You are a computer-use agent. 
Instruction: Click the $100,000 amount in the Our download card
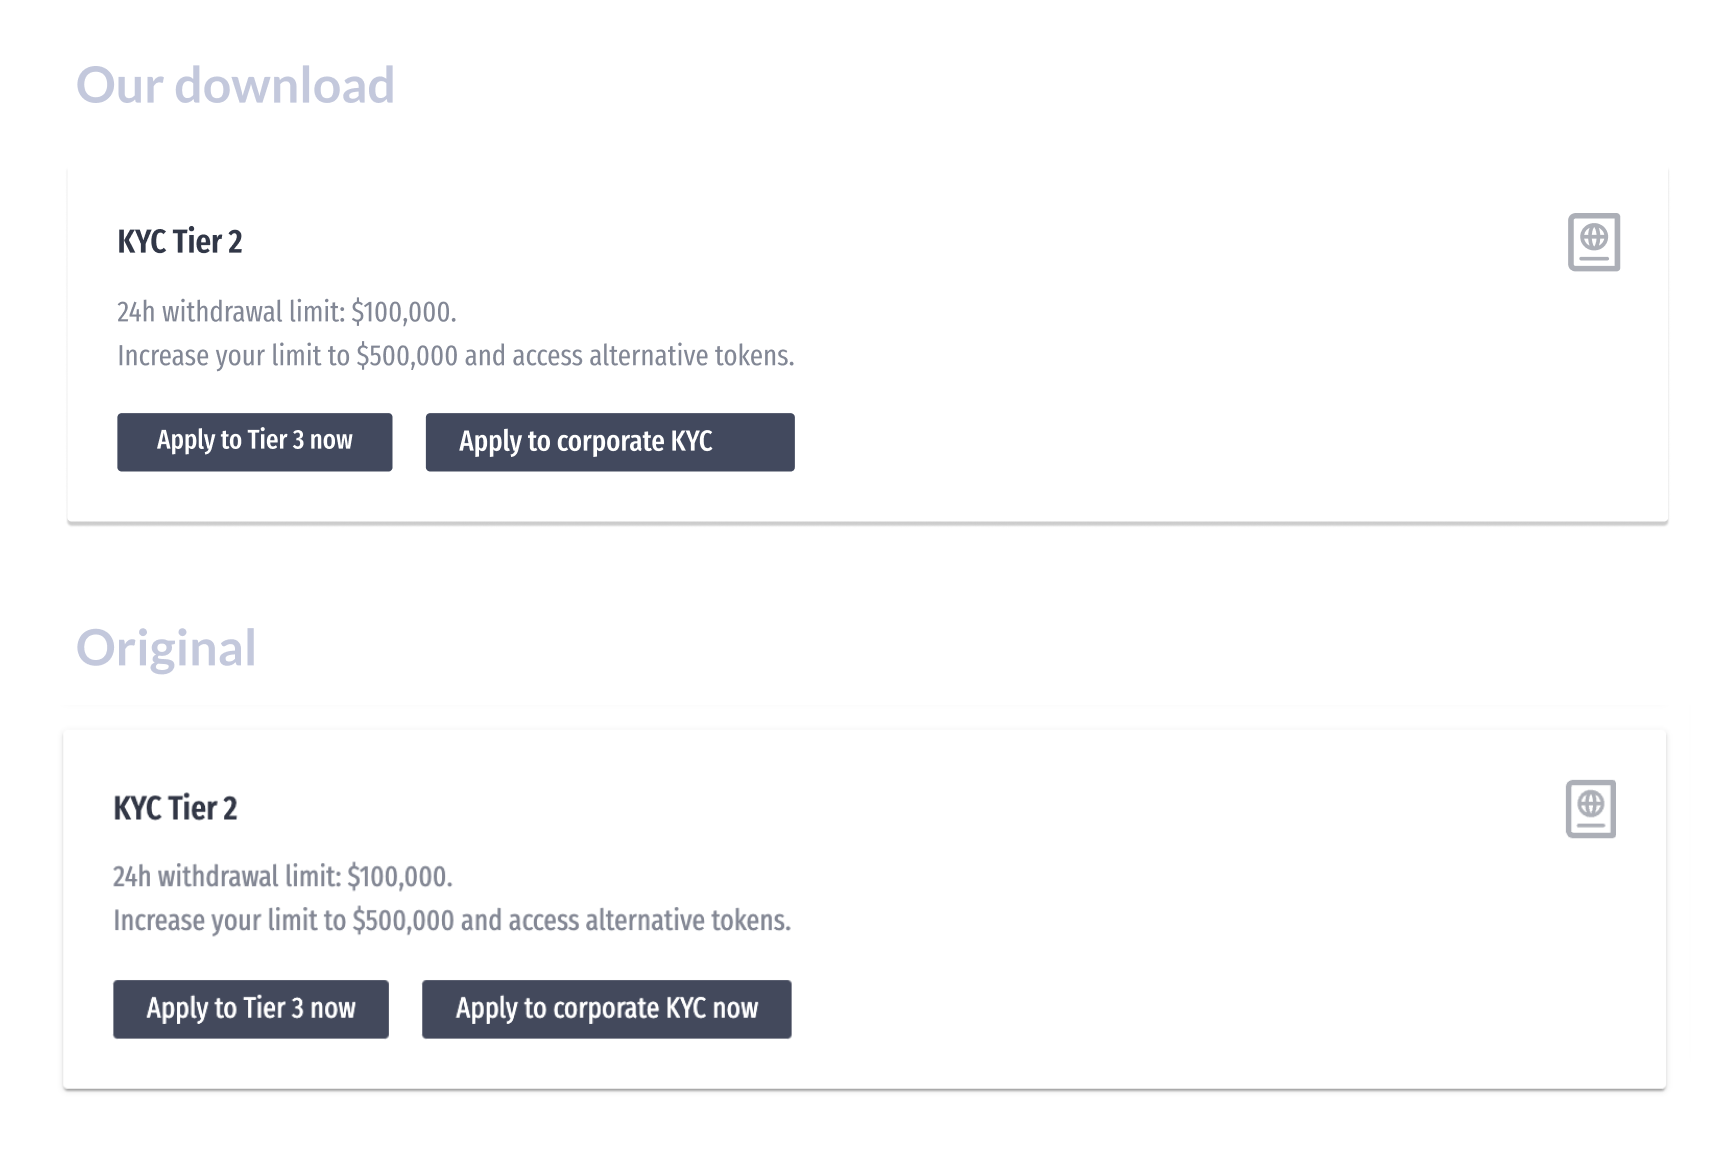(x=402, y=312)
